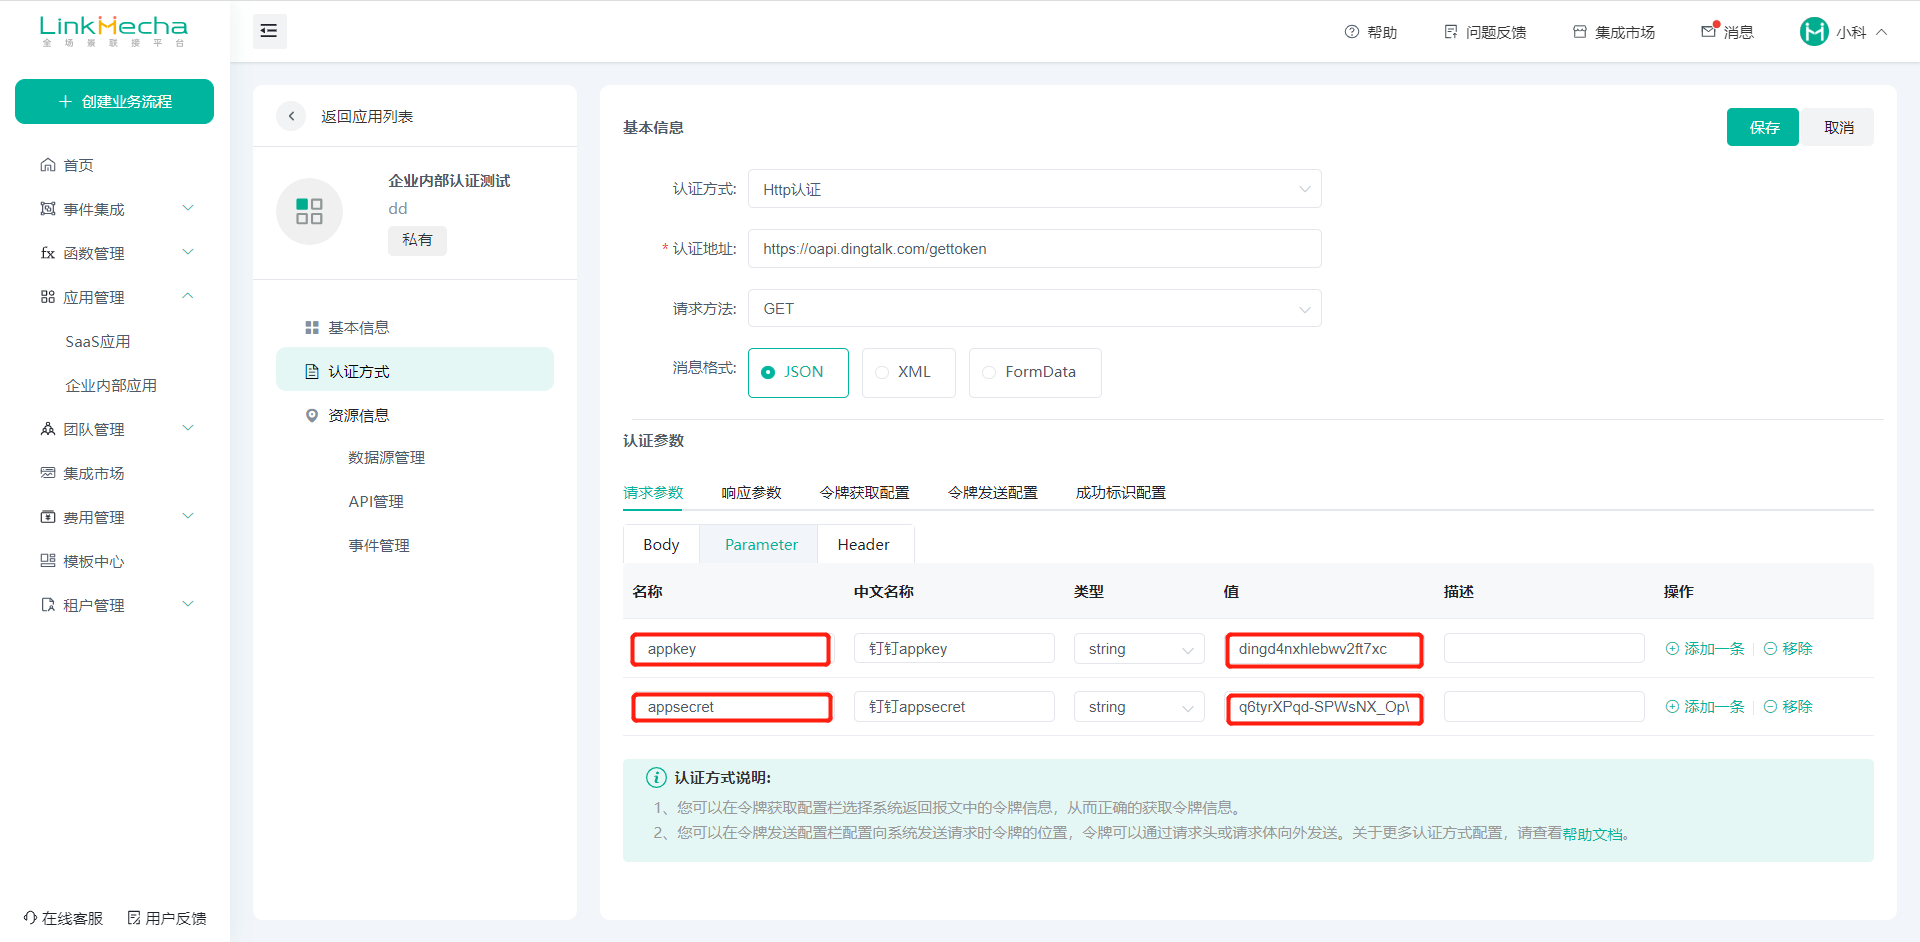Click the info icon beside 认证方式说明
The image size is (1920, 942).
click(656, 777)
